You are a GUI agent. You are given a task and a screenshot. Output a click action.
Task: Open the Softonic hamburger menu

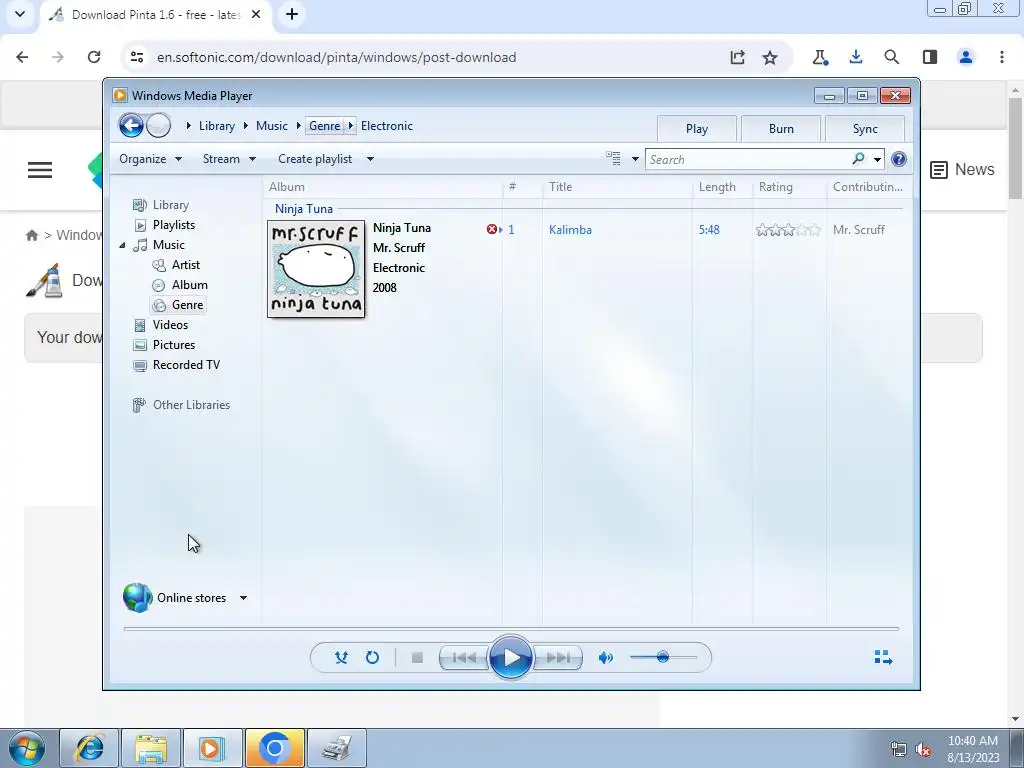[40, 170]
